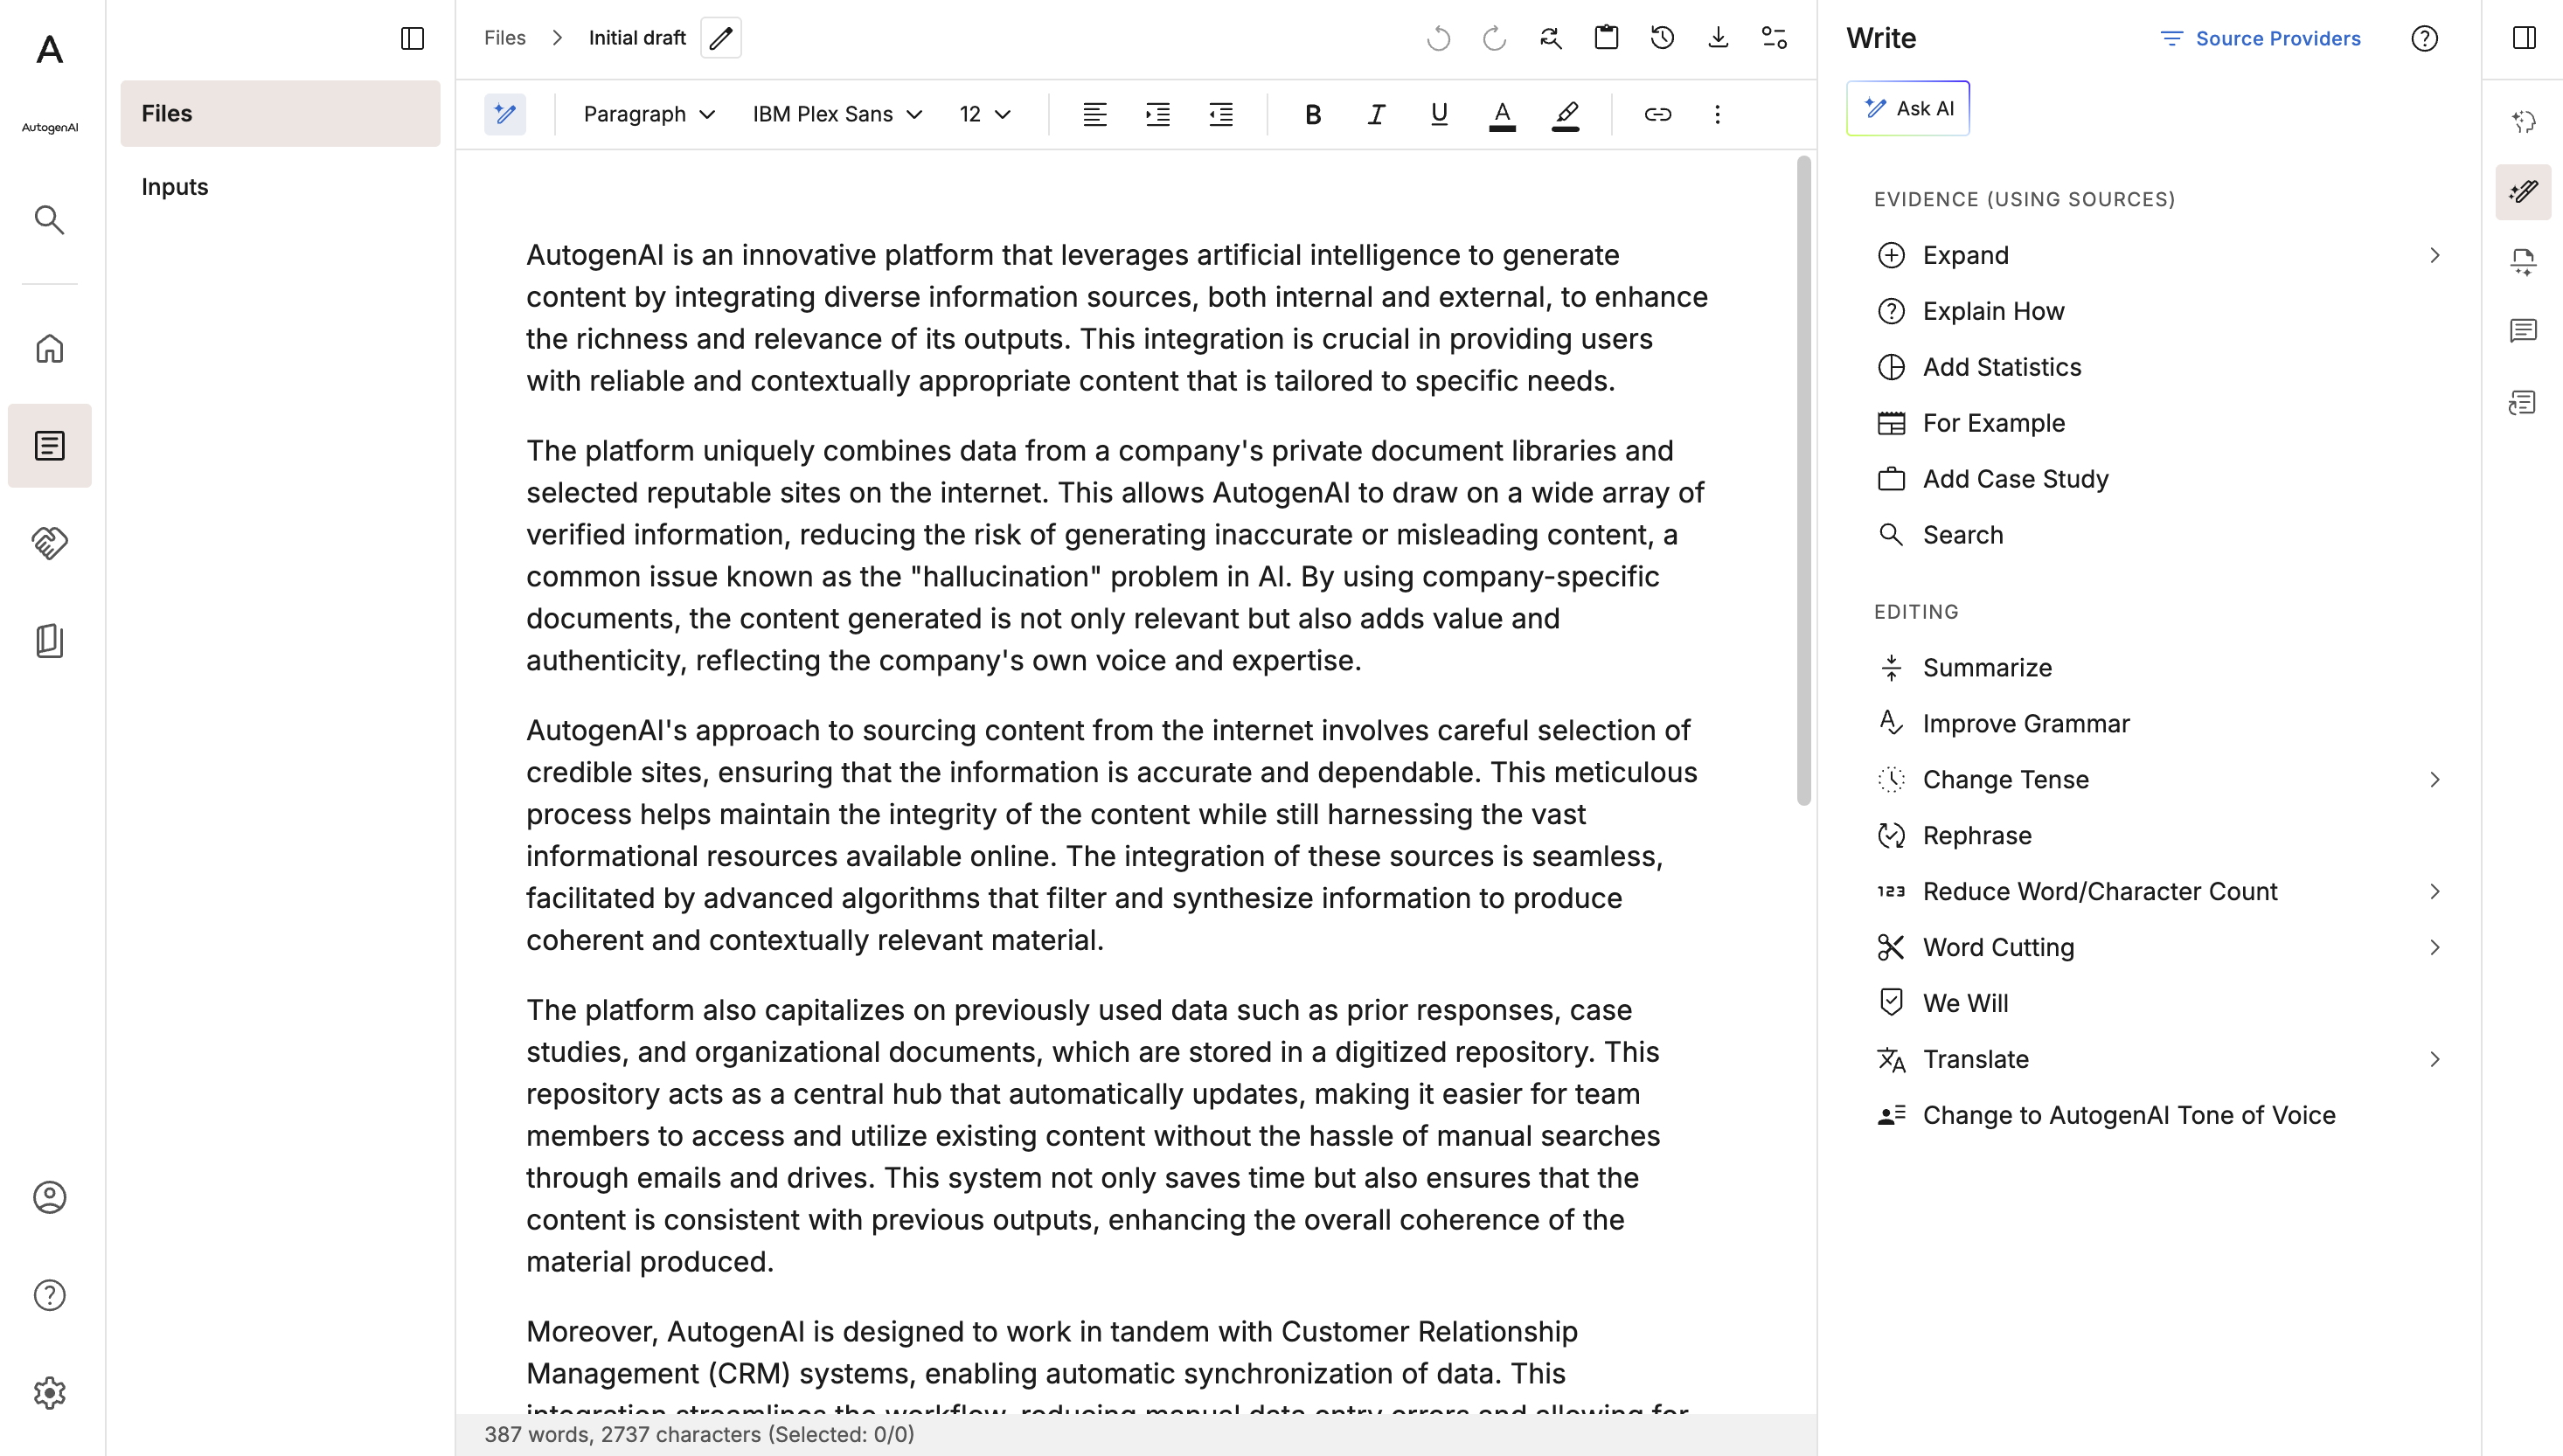Select the Inputs item in left panel
Image resolution: width=2563 pixels, height=1456 pixels.
[x=280, y=187]
